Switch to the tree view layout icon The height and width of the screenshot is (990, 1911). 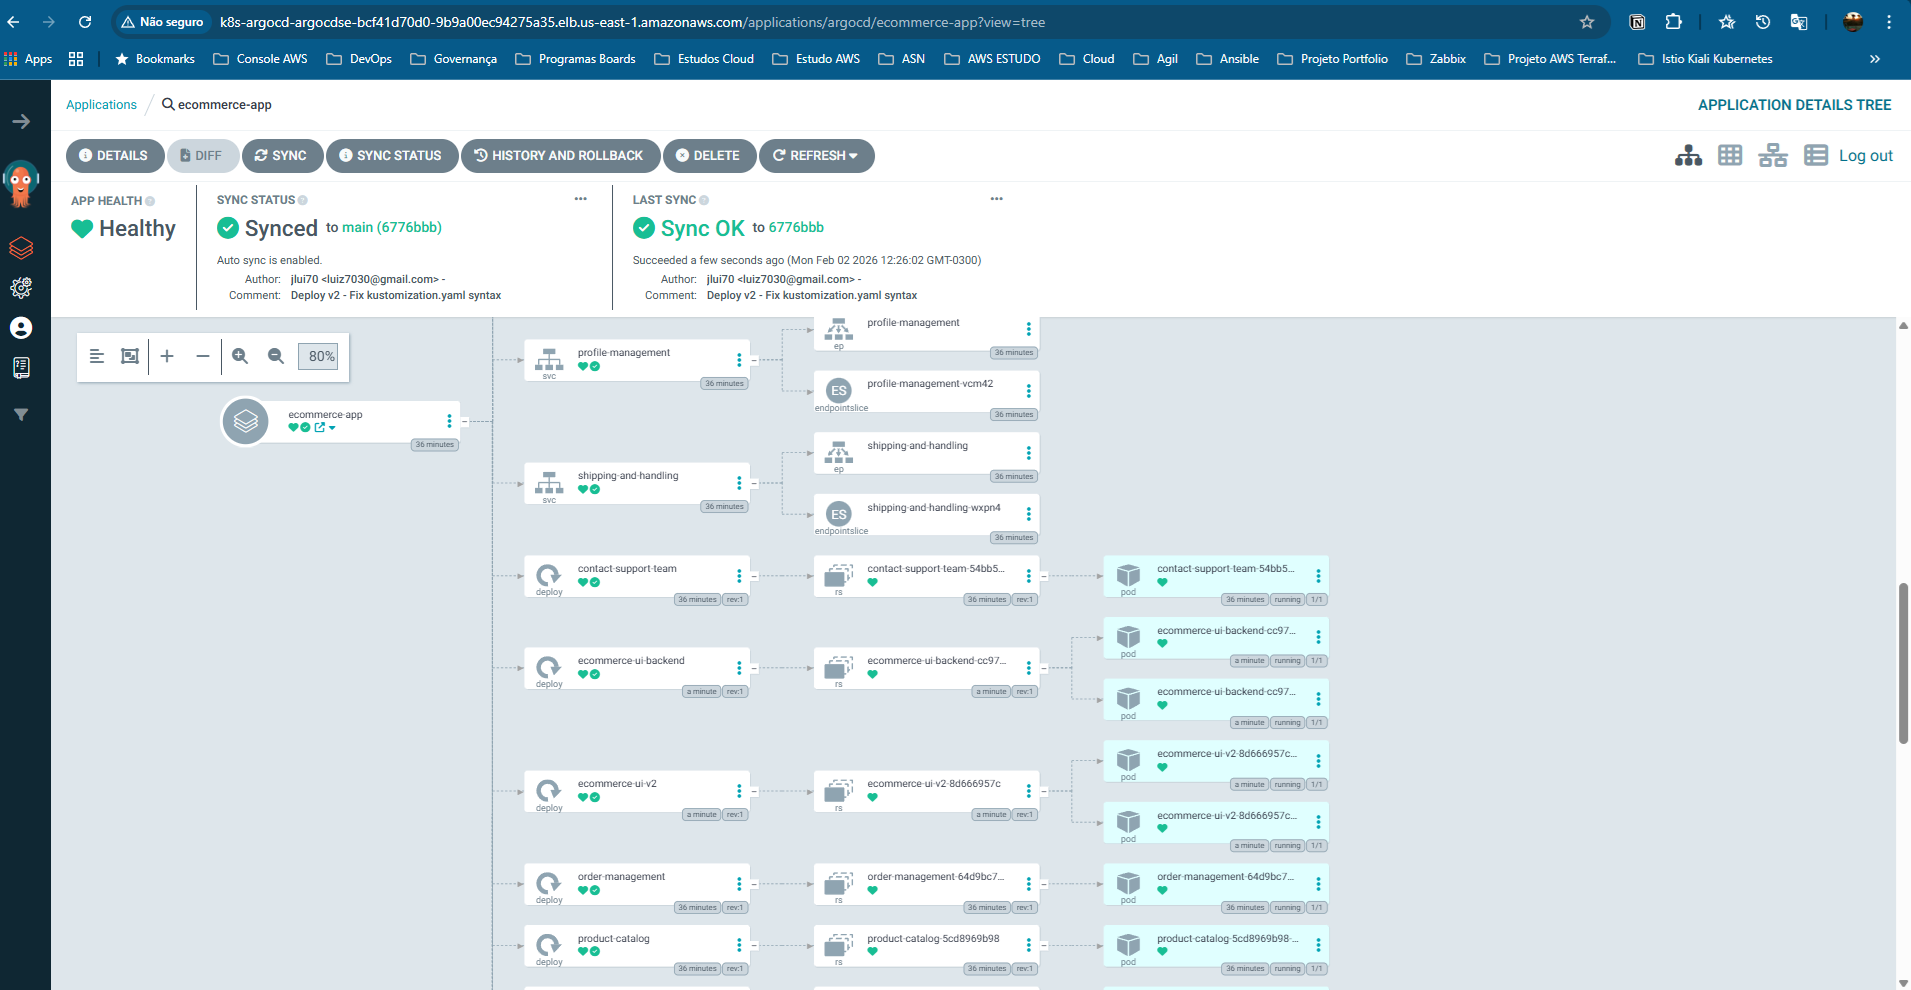point(1688,156)
